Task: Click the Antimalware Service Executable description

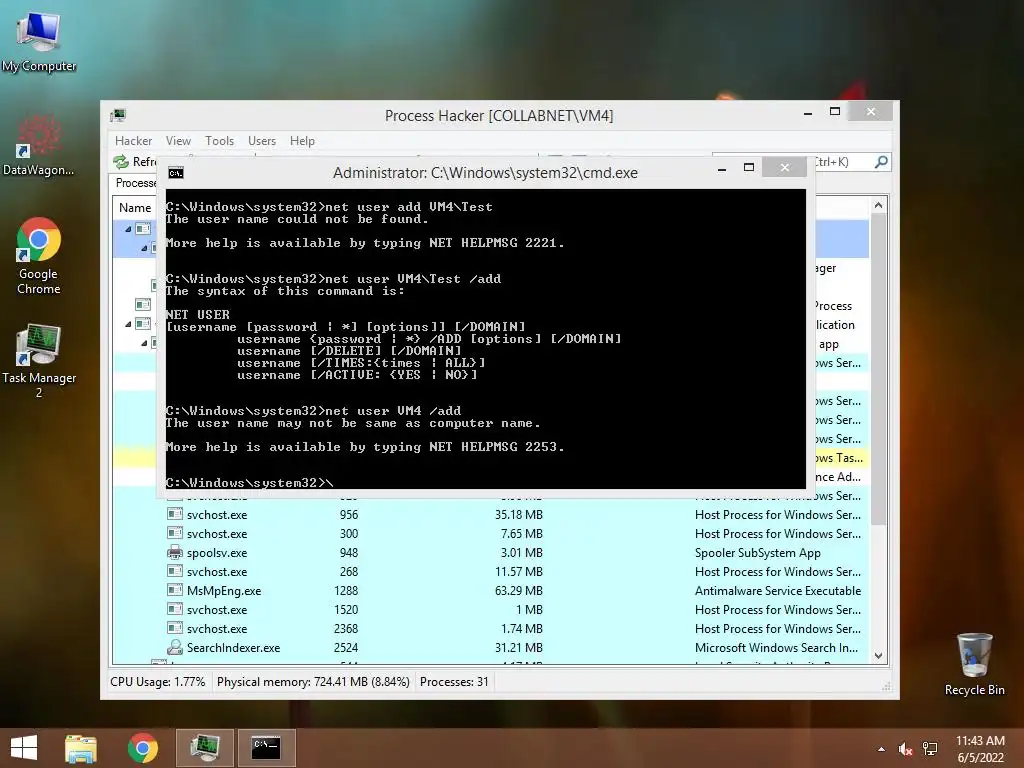Action: click(778, 590)
